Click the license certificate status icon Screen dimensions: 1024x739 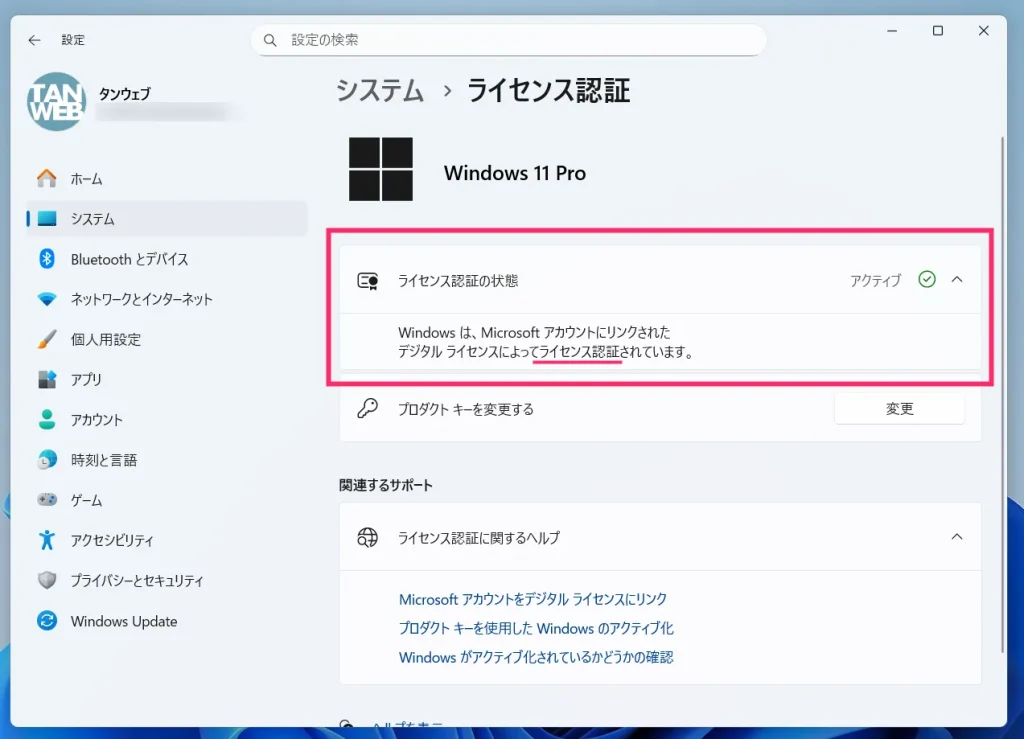pyautogui.click(x=368, y=281)
